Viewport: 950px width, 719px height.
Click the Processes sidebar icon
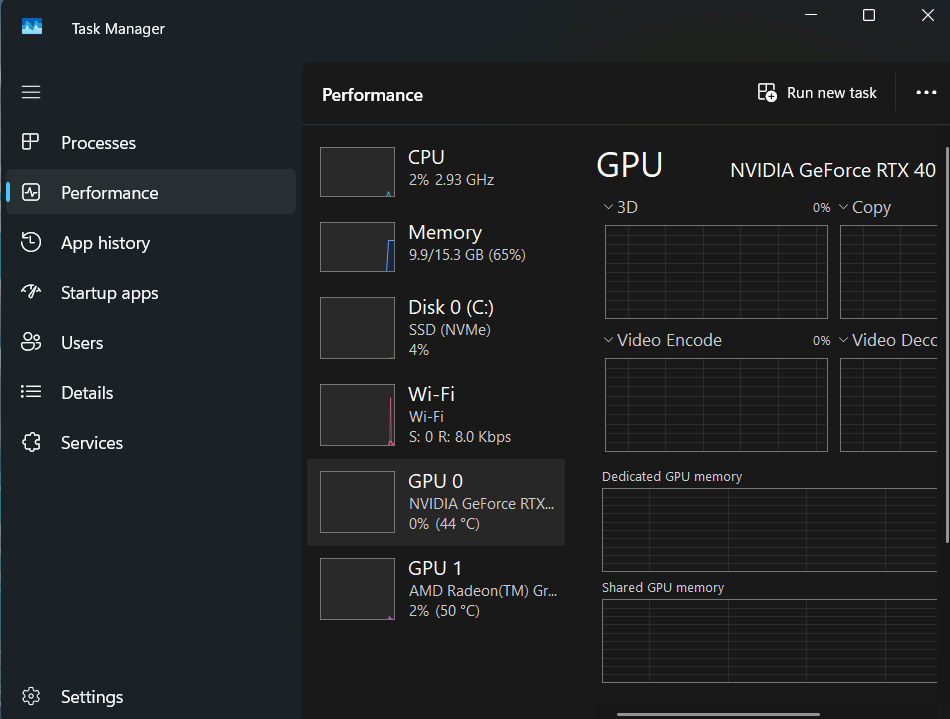(x=30, y=142)
